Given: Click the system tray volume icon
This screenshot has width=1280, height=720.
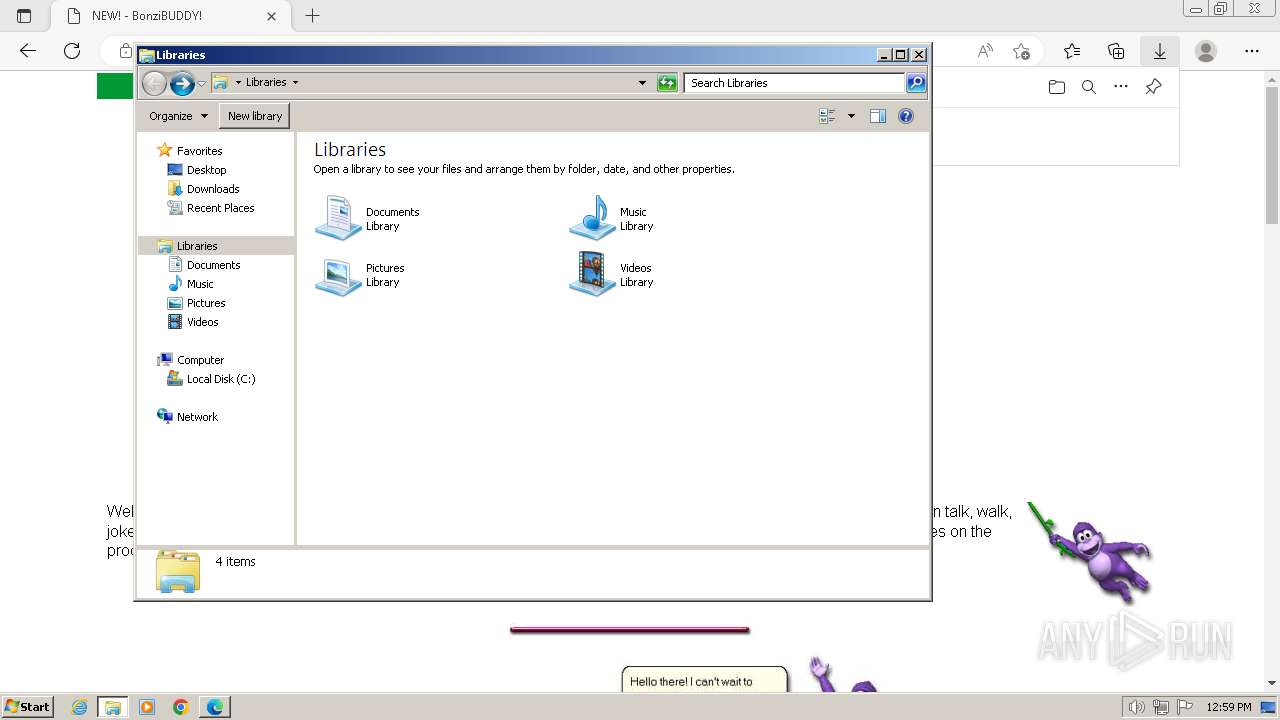Looking at the screenshot, I should pos(1138,707).
